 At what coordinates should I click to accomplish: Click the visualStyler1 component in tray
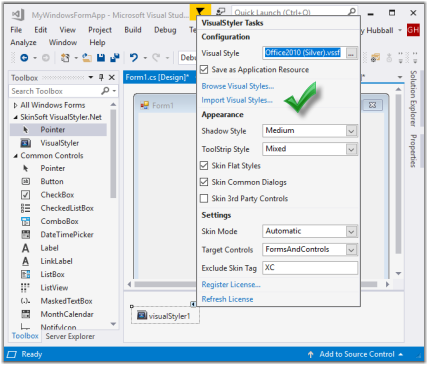pos(165,316)
